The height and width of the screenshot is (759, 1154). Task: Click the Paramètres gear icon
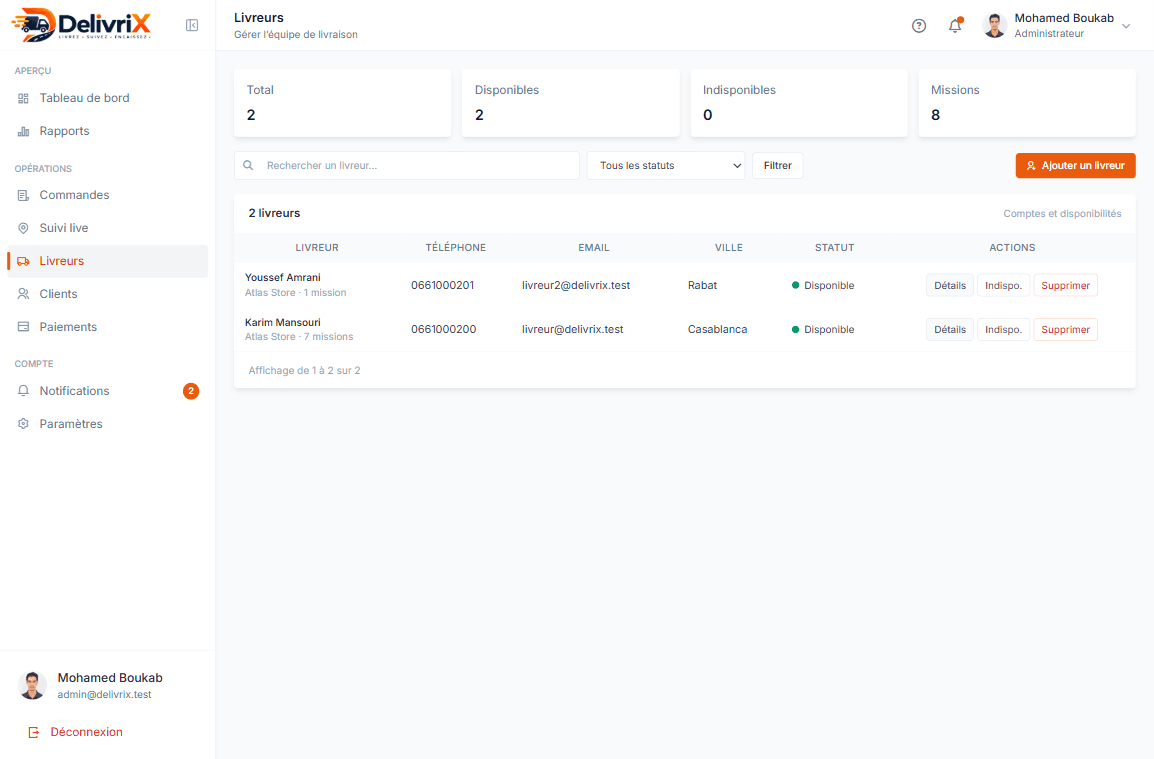(24, 424)
